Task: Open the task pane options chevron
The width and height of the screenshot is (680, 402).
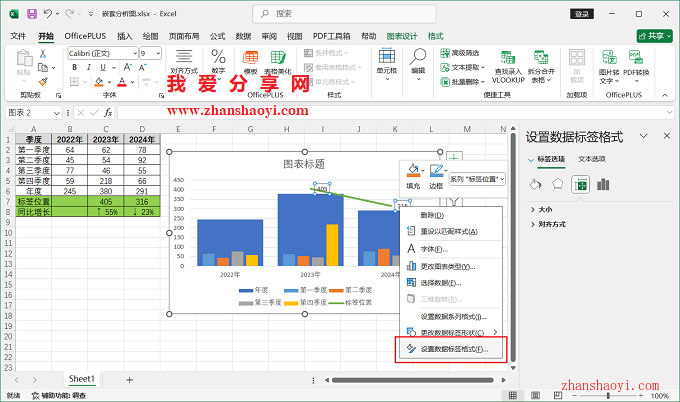Action: [644, 136]
